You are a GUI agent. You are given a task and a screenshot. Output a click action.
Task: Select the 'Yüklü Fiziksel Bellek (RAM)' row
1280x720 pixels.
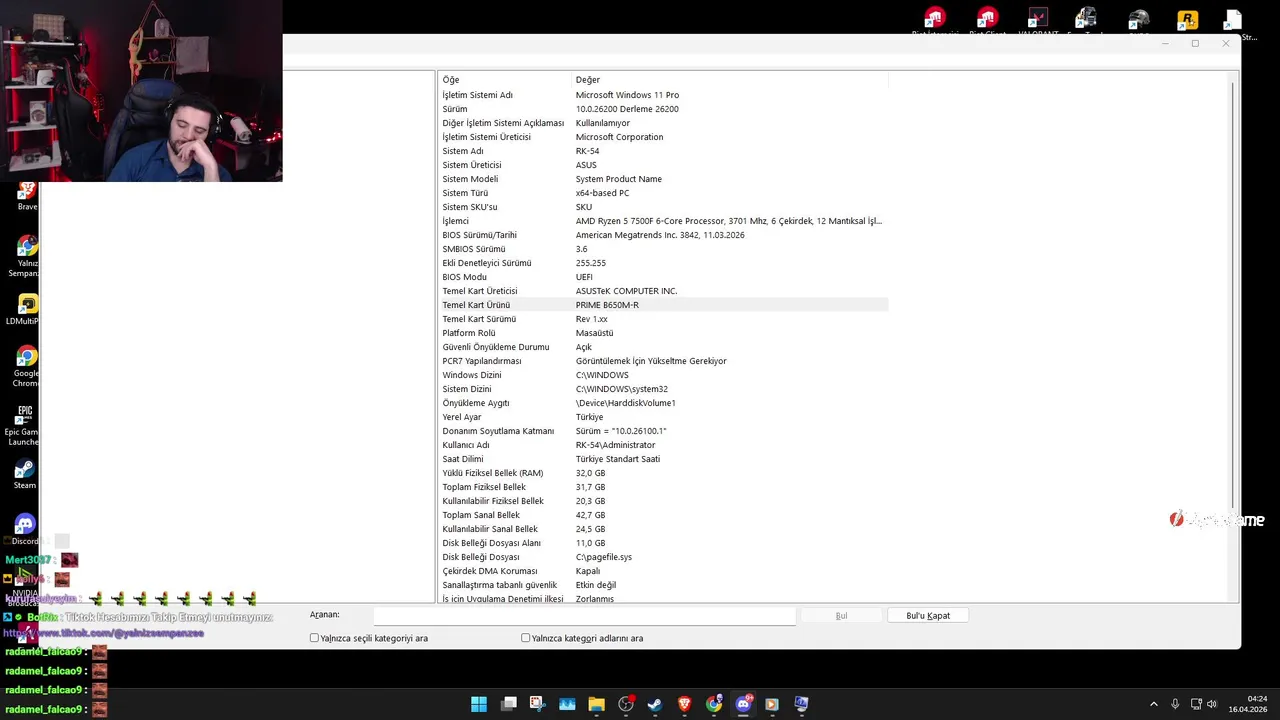coord(663,473)
